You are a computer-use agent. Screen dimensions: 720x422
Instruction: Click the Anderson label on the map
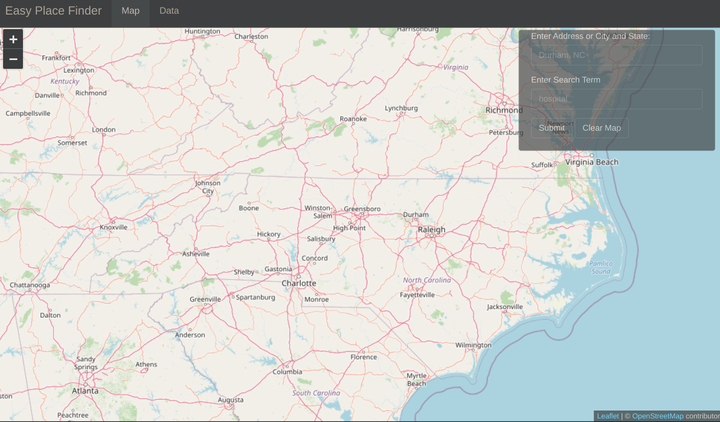coord(190,335)
